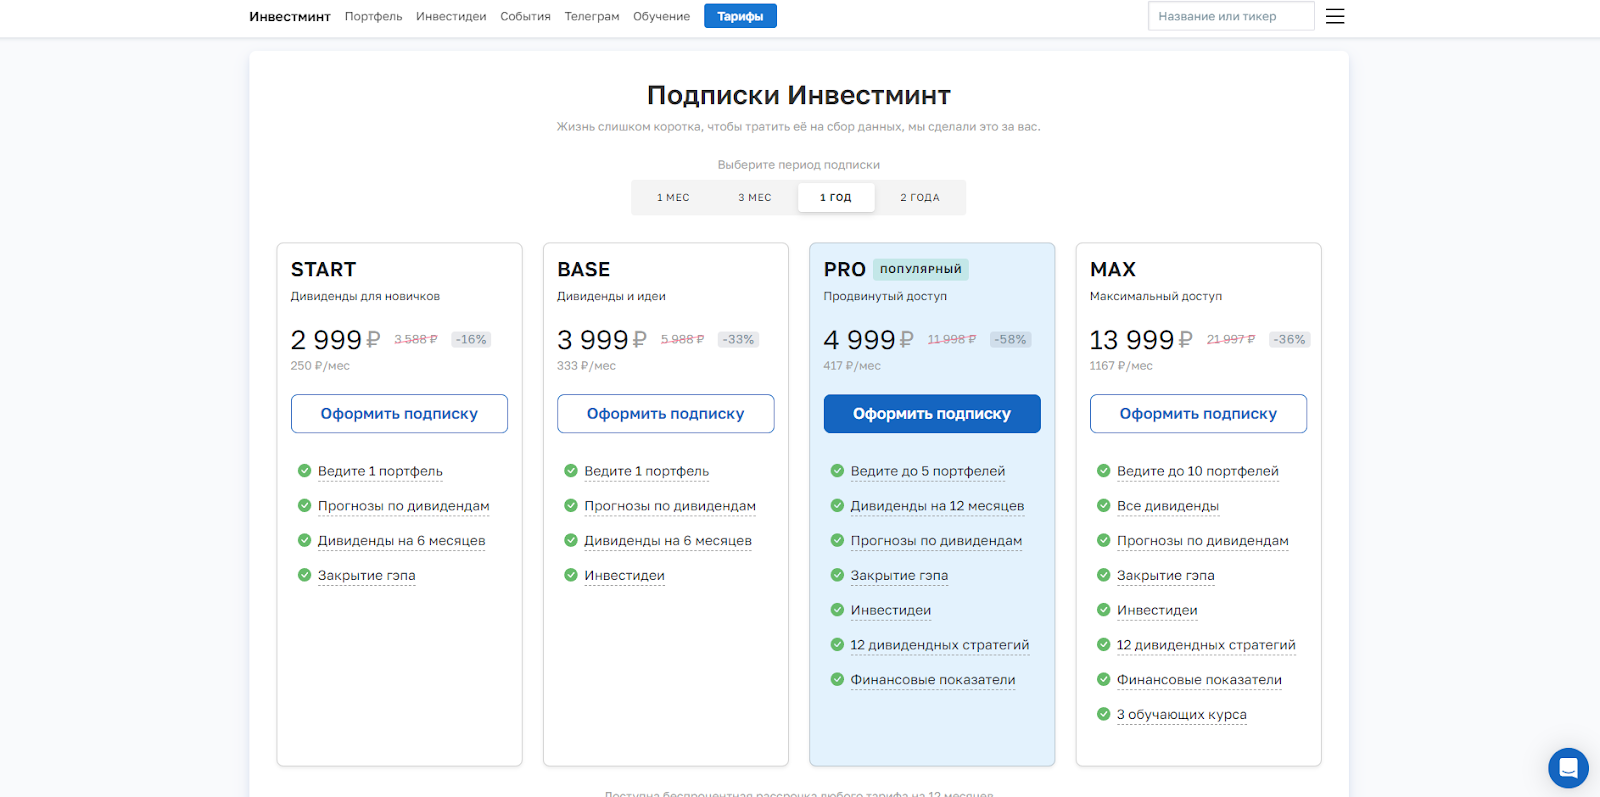1600x797 pixels.
Task: Click the -36% discount badge on MAX
Action: [x=1289, y=340]
